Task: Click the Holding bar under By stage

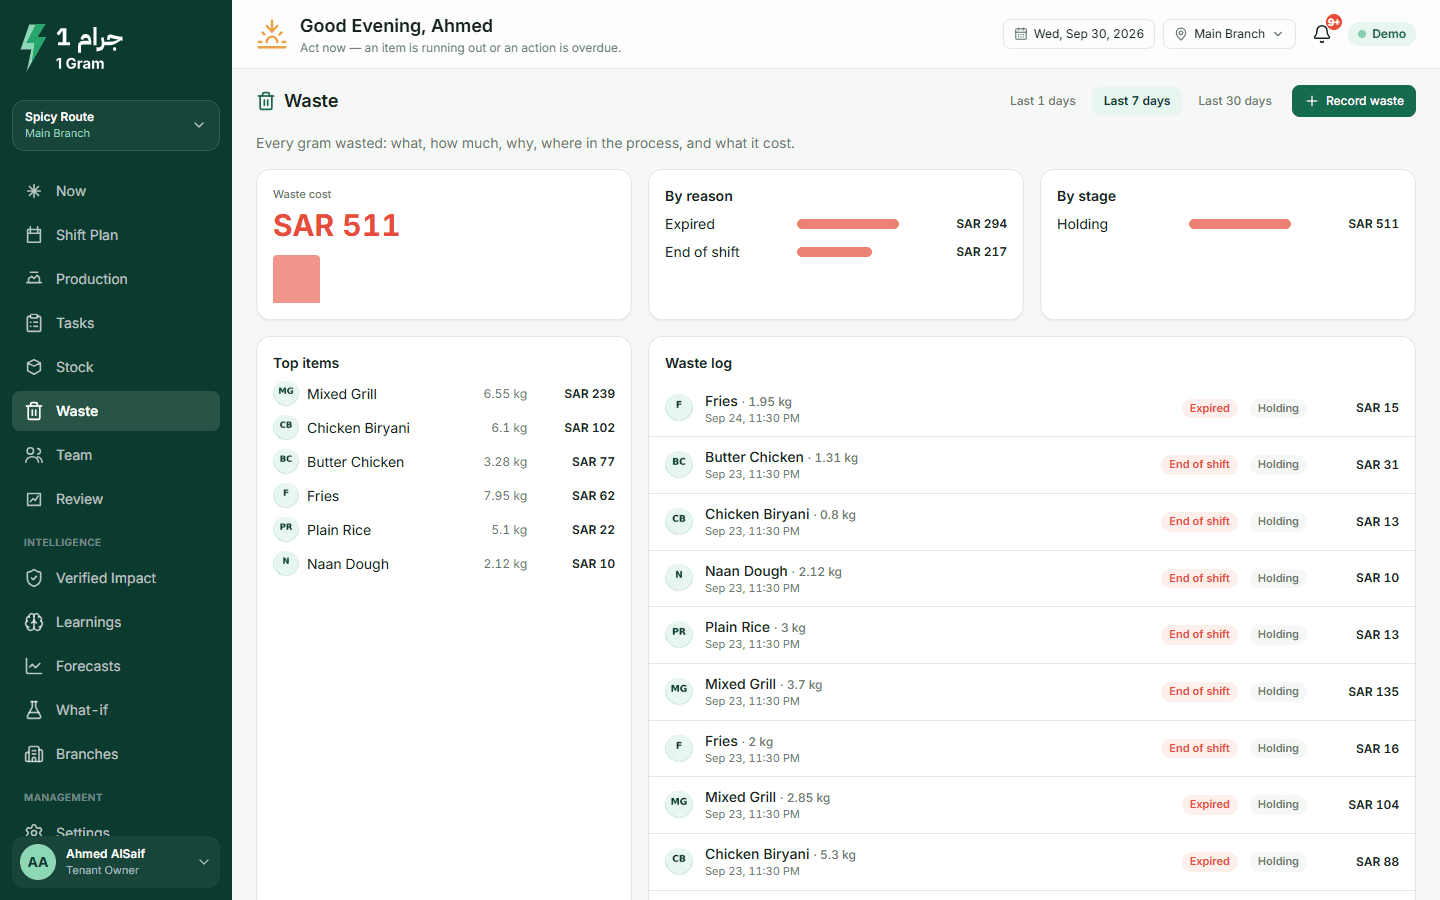Action: click(1240, 224)
